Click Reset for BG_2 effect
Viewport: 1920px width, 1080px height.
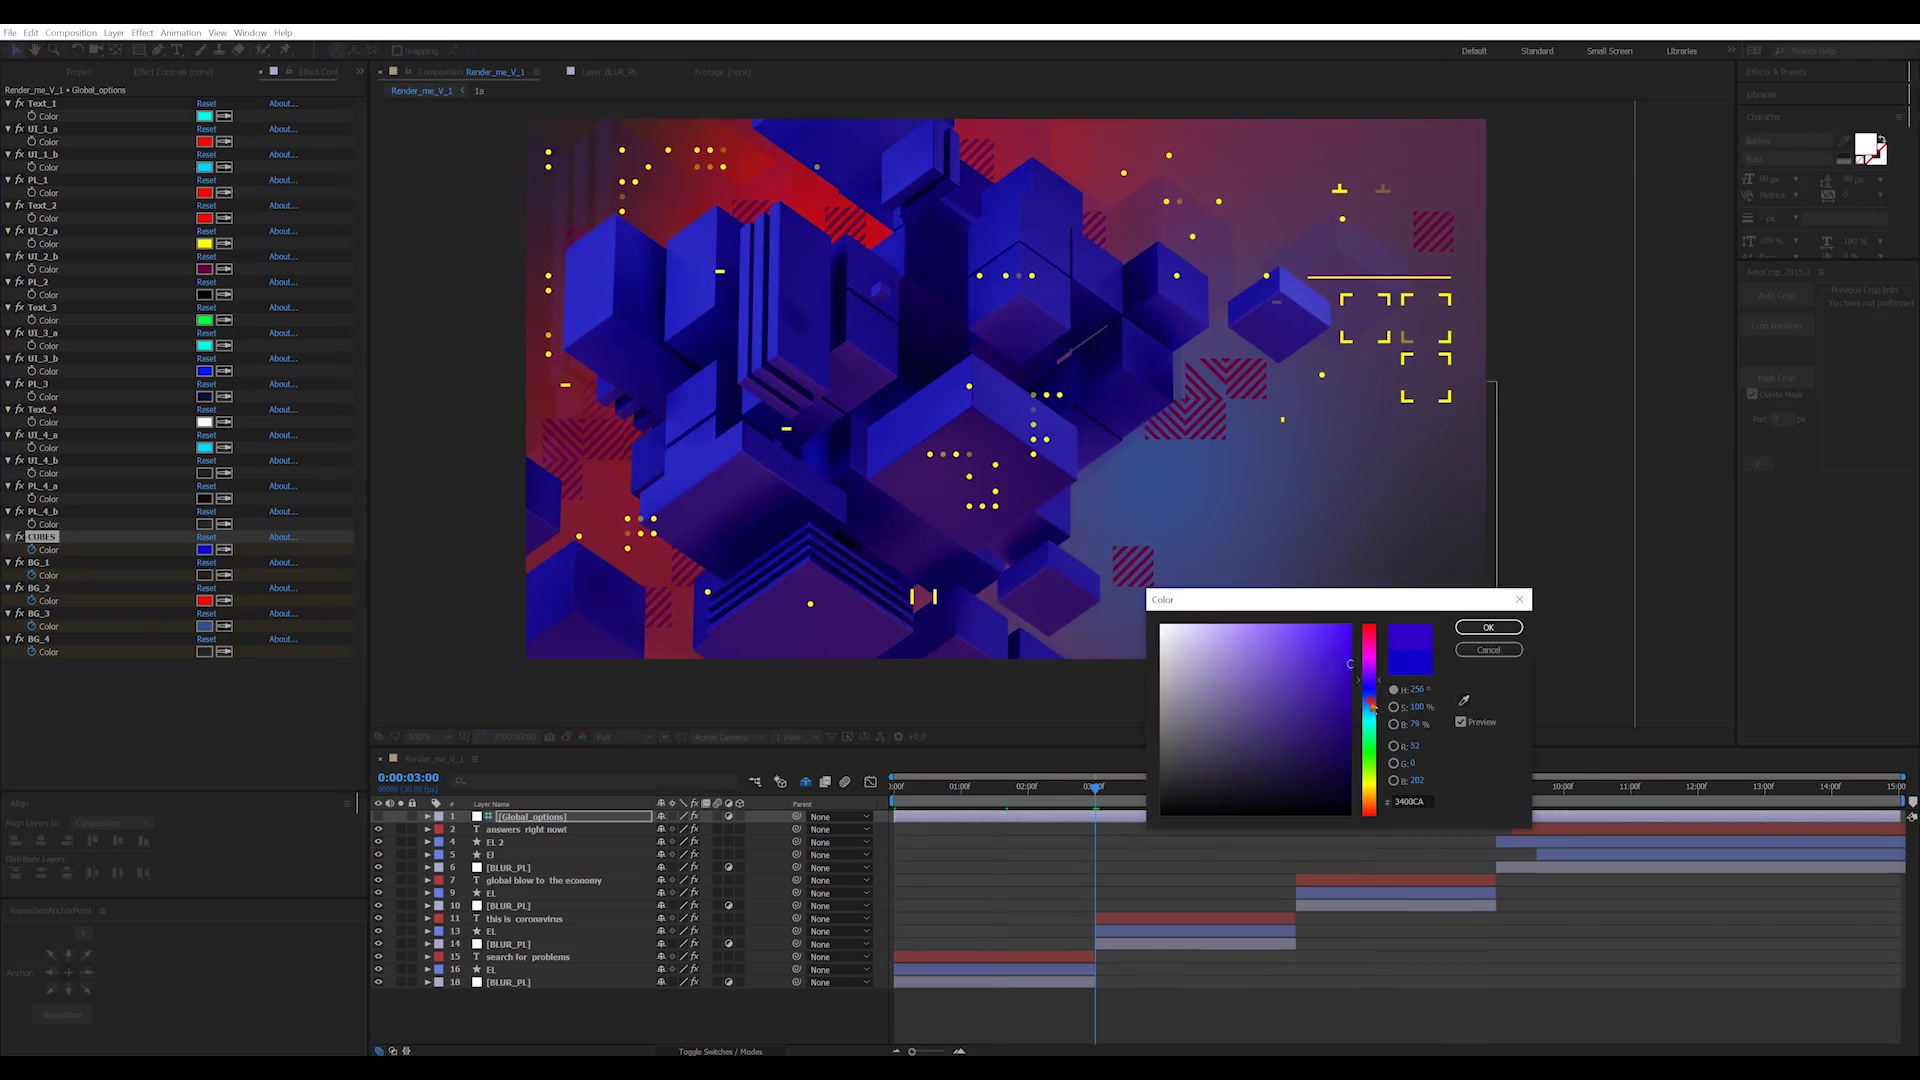tap(206, 588)
